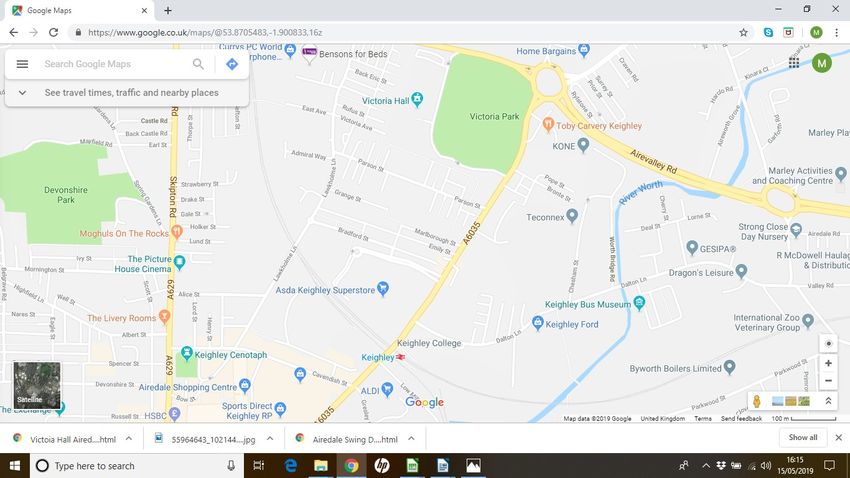Screen dimensions: 850x478
Task: Open options for Victoia Hall Aired html download
Action: click(x=128, y=439)
